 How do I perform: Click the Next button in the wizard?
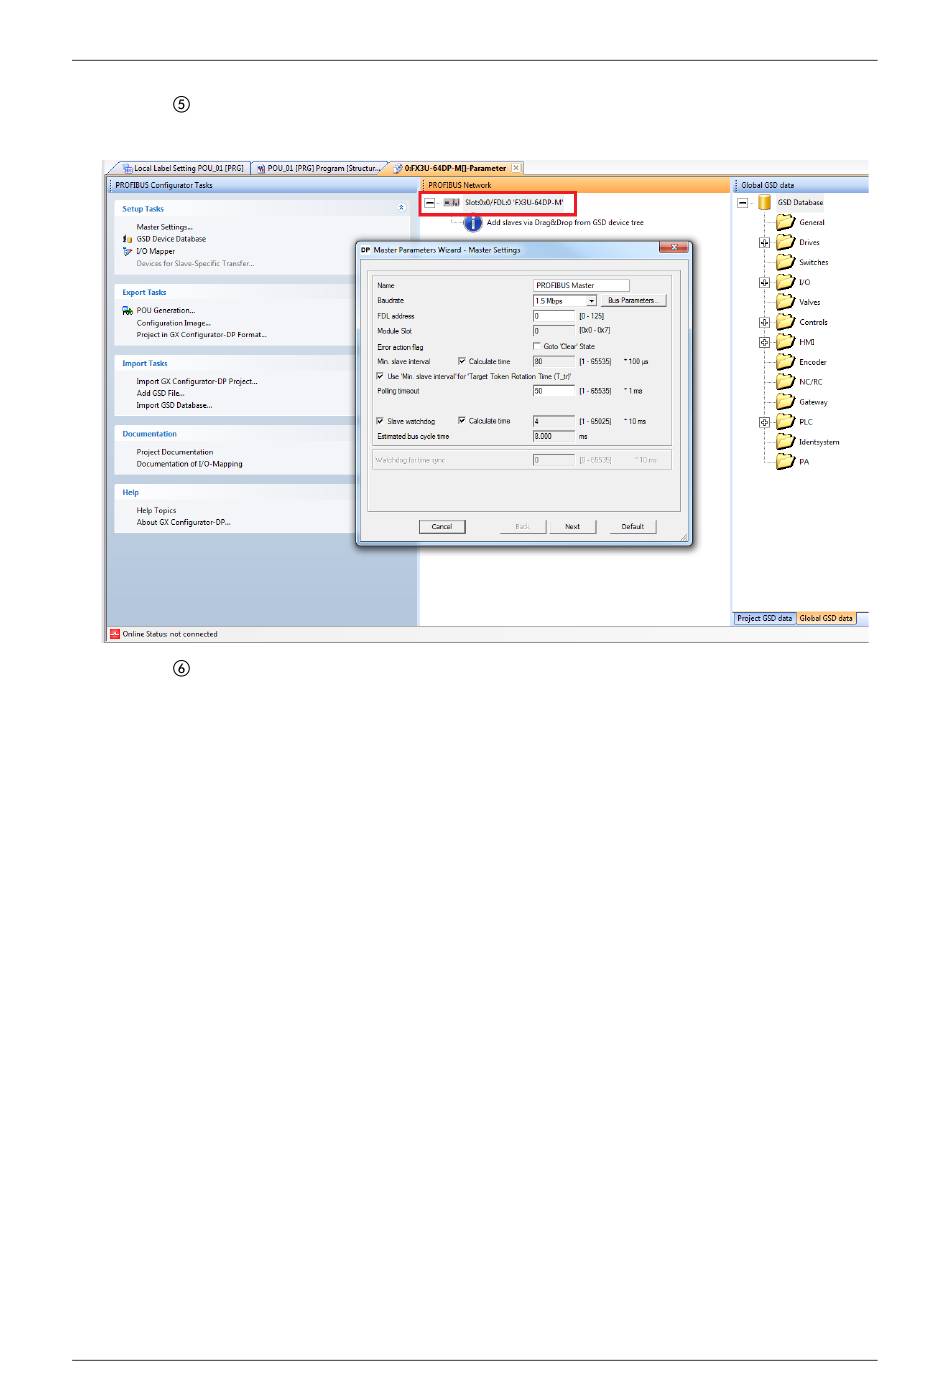click(x=572, y=526)
